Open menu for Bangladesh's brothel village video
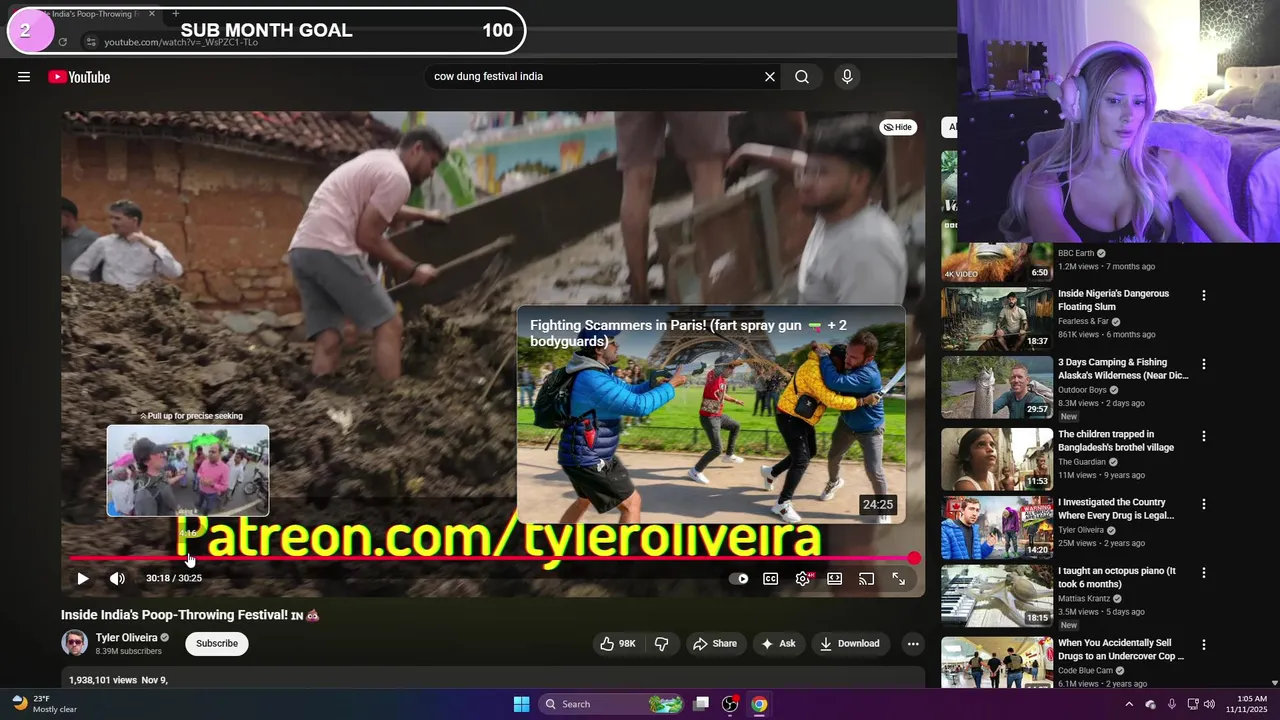1280x720 pixels. [1204, 436]
